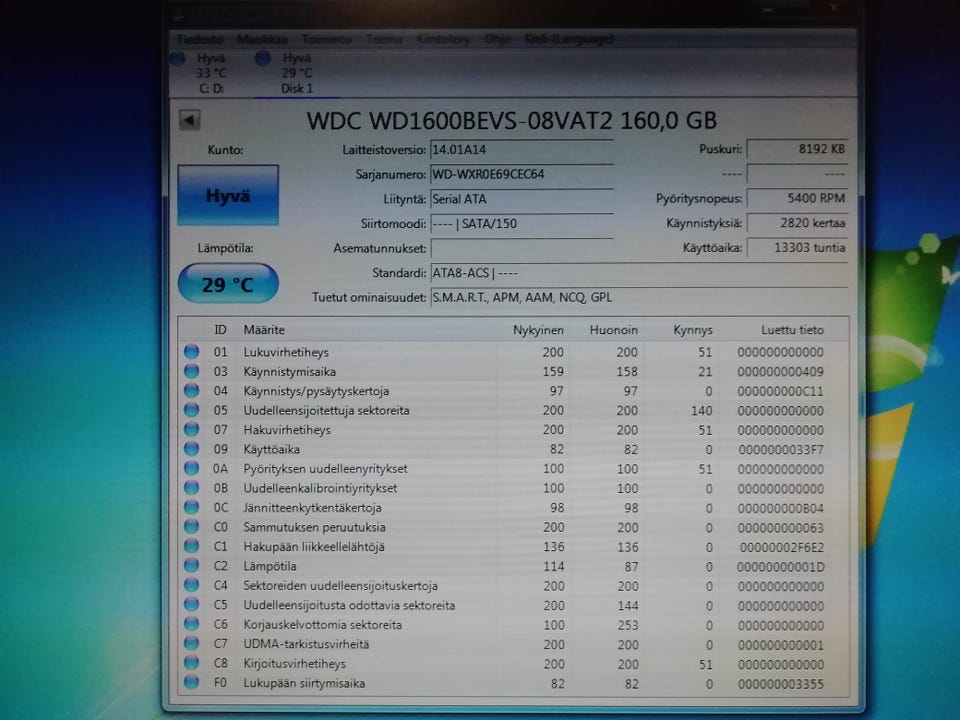This screenshot has width=960, height=720.
Task: Click the Liityntä field Serial ATA
Action: (x=522, y=199)
